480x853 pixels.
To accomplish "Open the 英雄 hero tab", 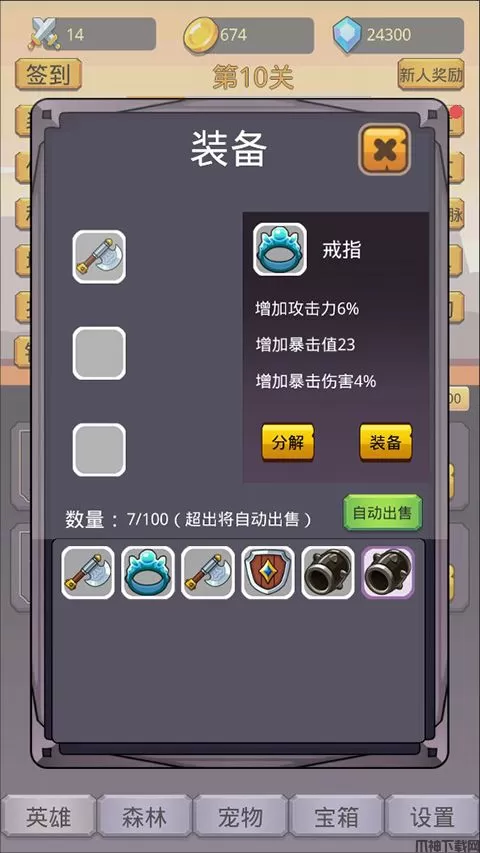I will [48, 817].
